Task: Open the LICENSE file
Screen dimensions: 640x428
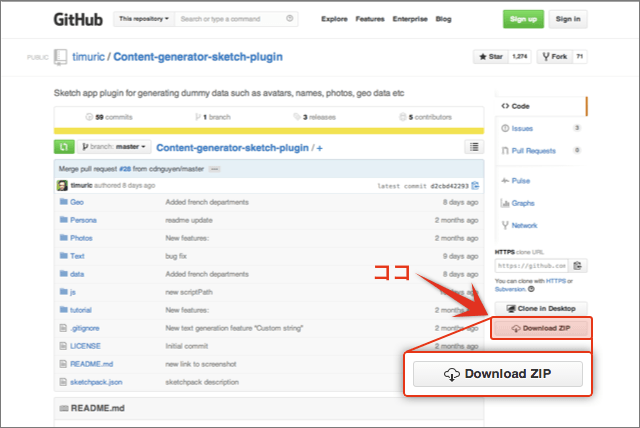Action: pyautogui.click(x=85, y=346)
